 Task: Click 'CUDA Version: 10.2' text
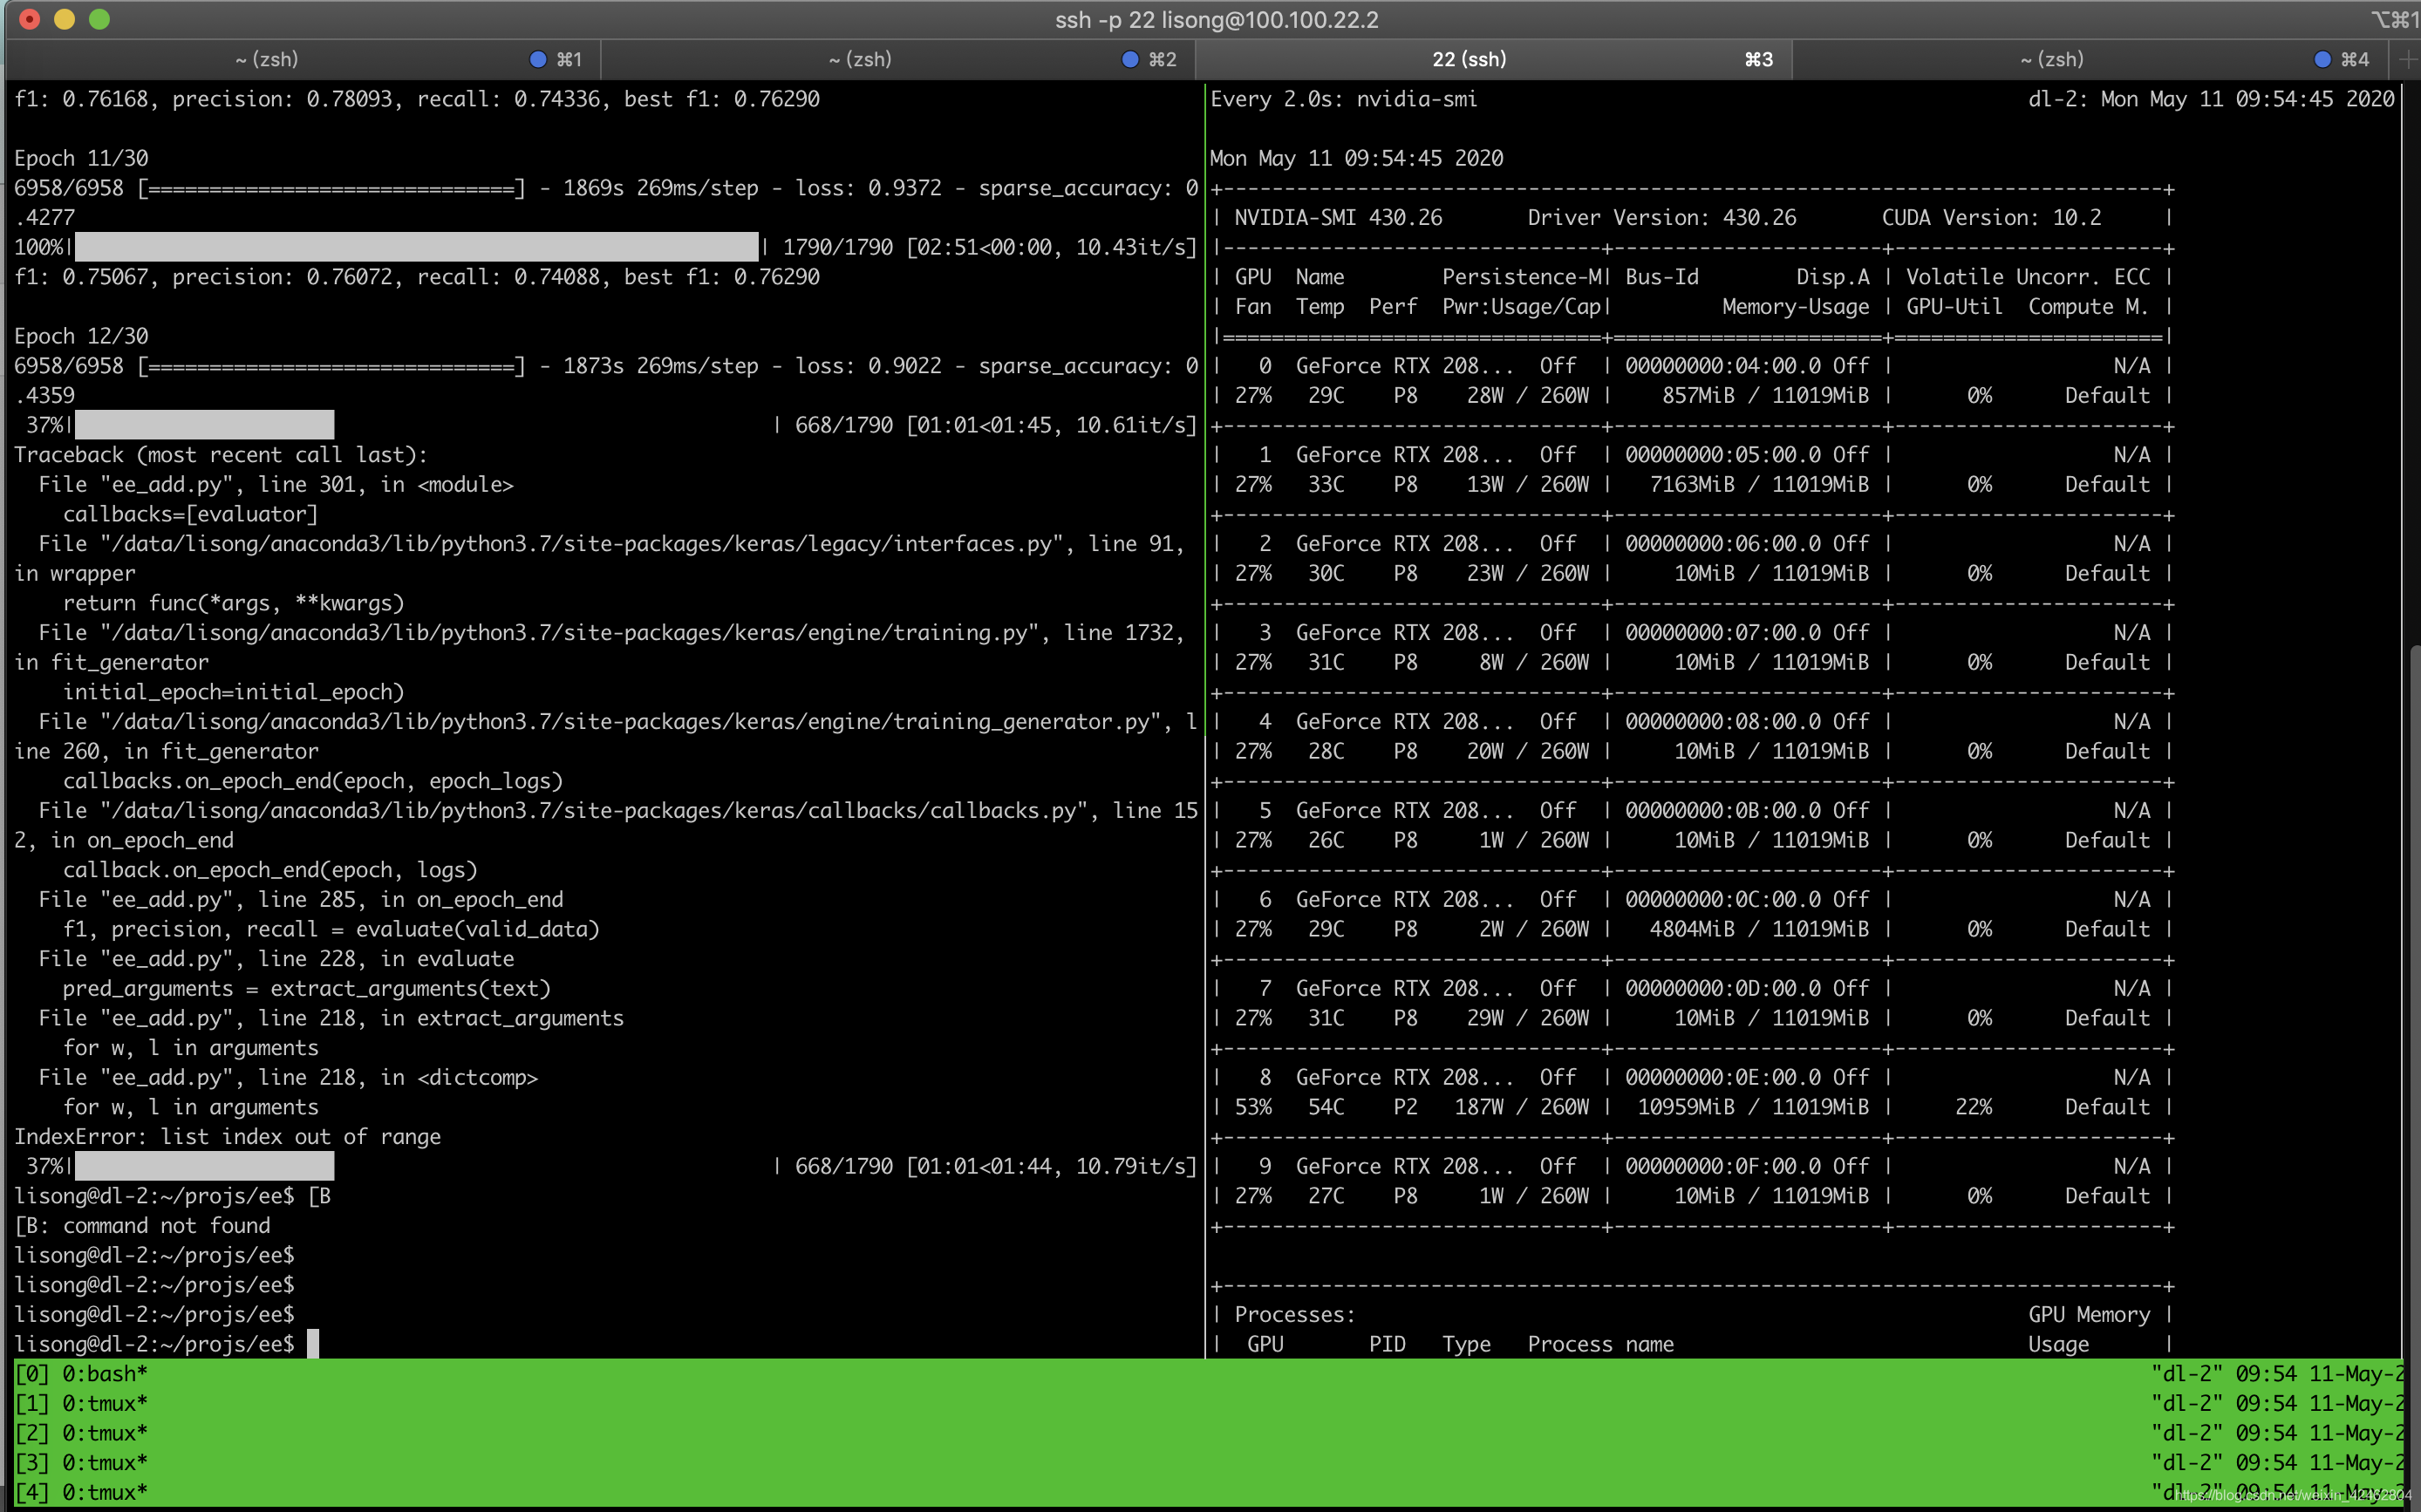click(x=1991, y=218)
